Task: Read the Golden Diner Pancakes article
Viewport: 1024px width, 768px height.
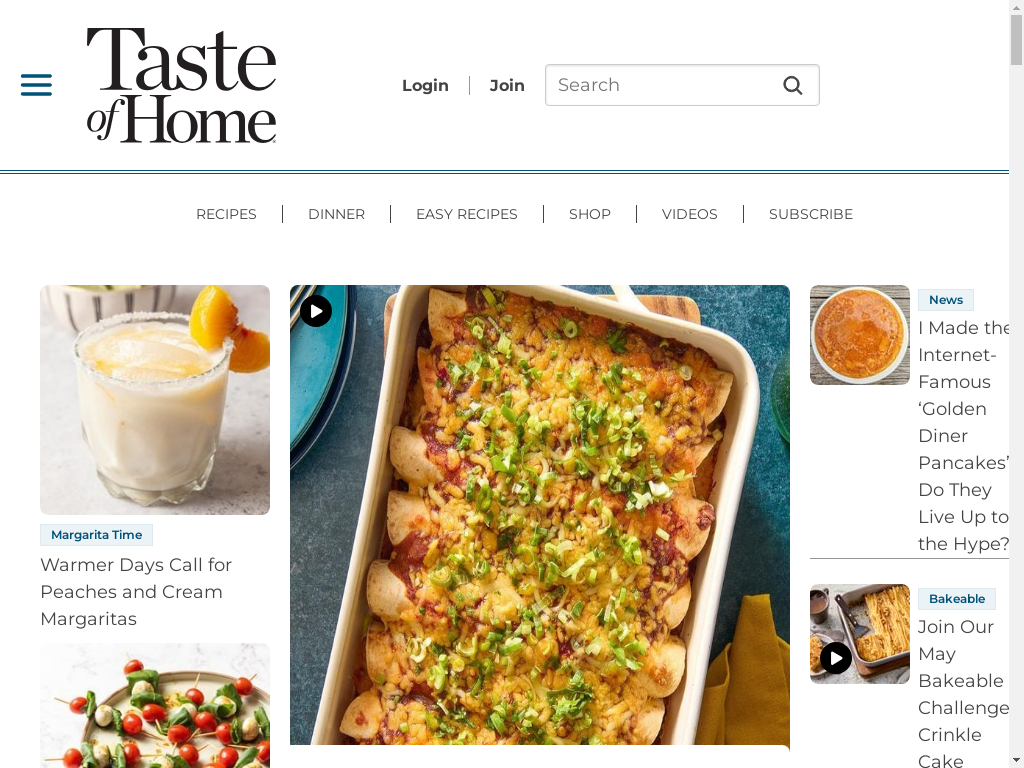Action: click(963, 436)
